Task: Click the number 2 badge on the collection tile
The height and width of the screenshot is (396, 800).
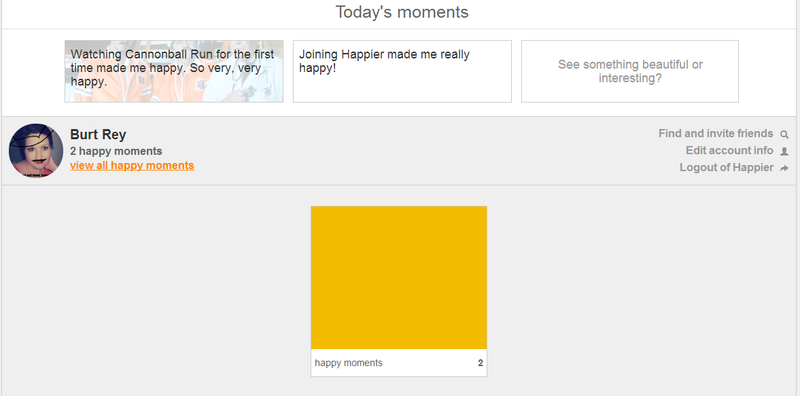Action: [x=480, y=363]
